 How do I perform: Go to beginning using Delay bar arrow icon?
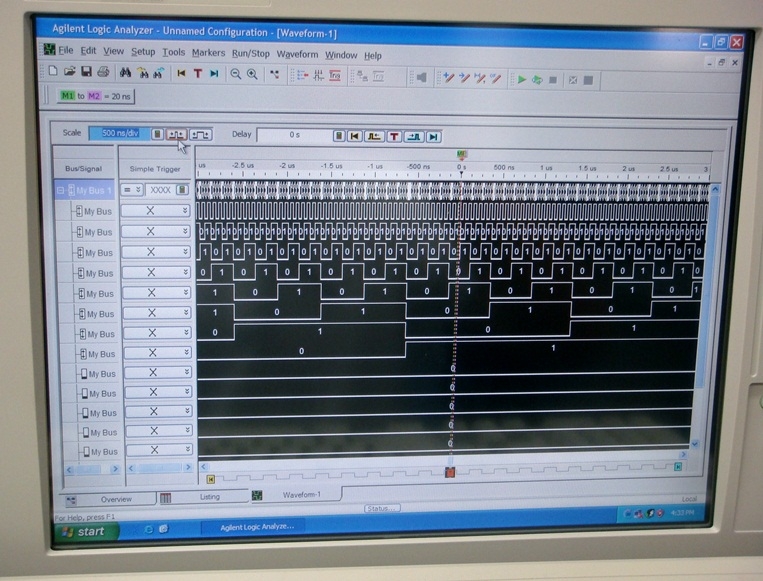tap(354, 136)
